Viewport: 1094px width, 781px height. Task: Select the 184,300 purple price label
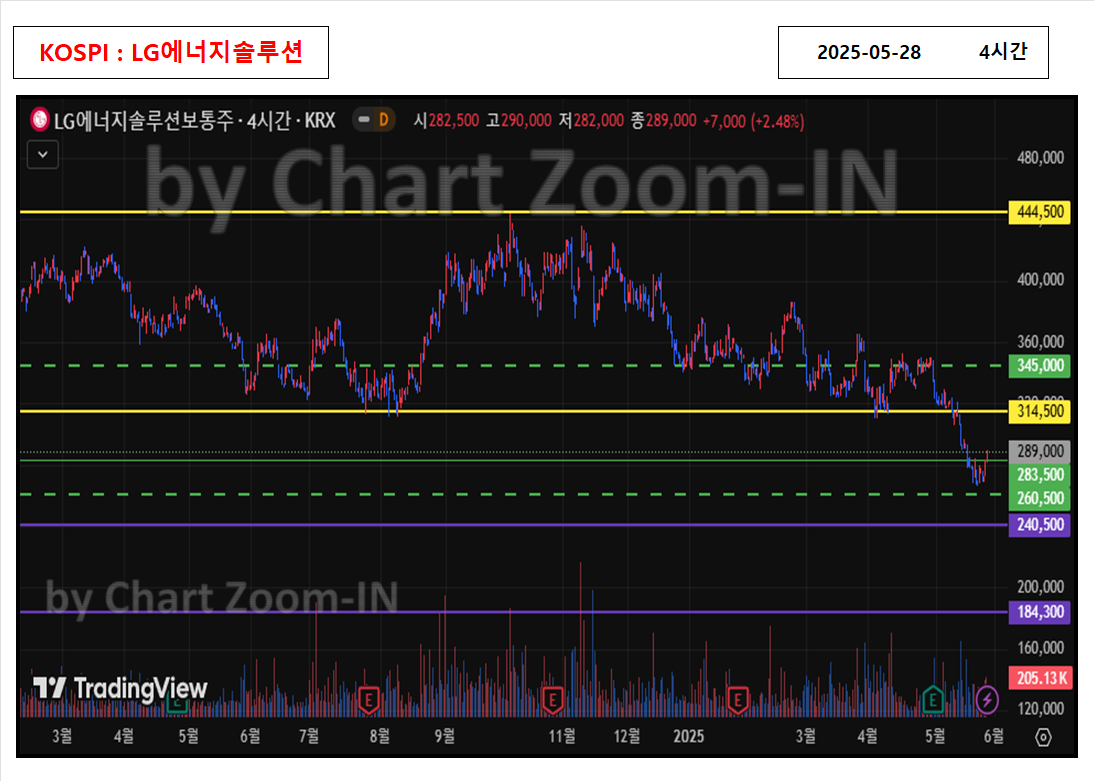1040,612
